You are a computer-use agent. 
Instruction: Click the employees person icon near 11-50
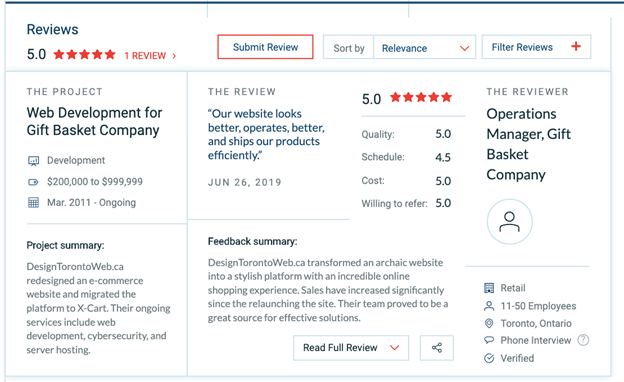pyautogui.click(x=489, y=306)
